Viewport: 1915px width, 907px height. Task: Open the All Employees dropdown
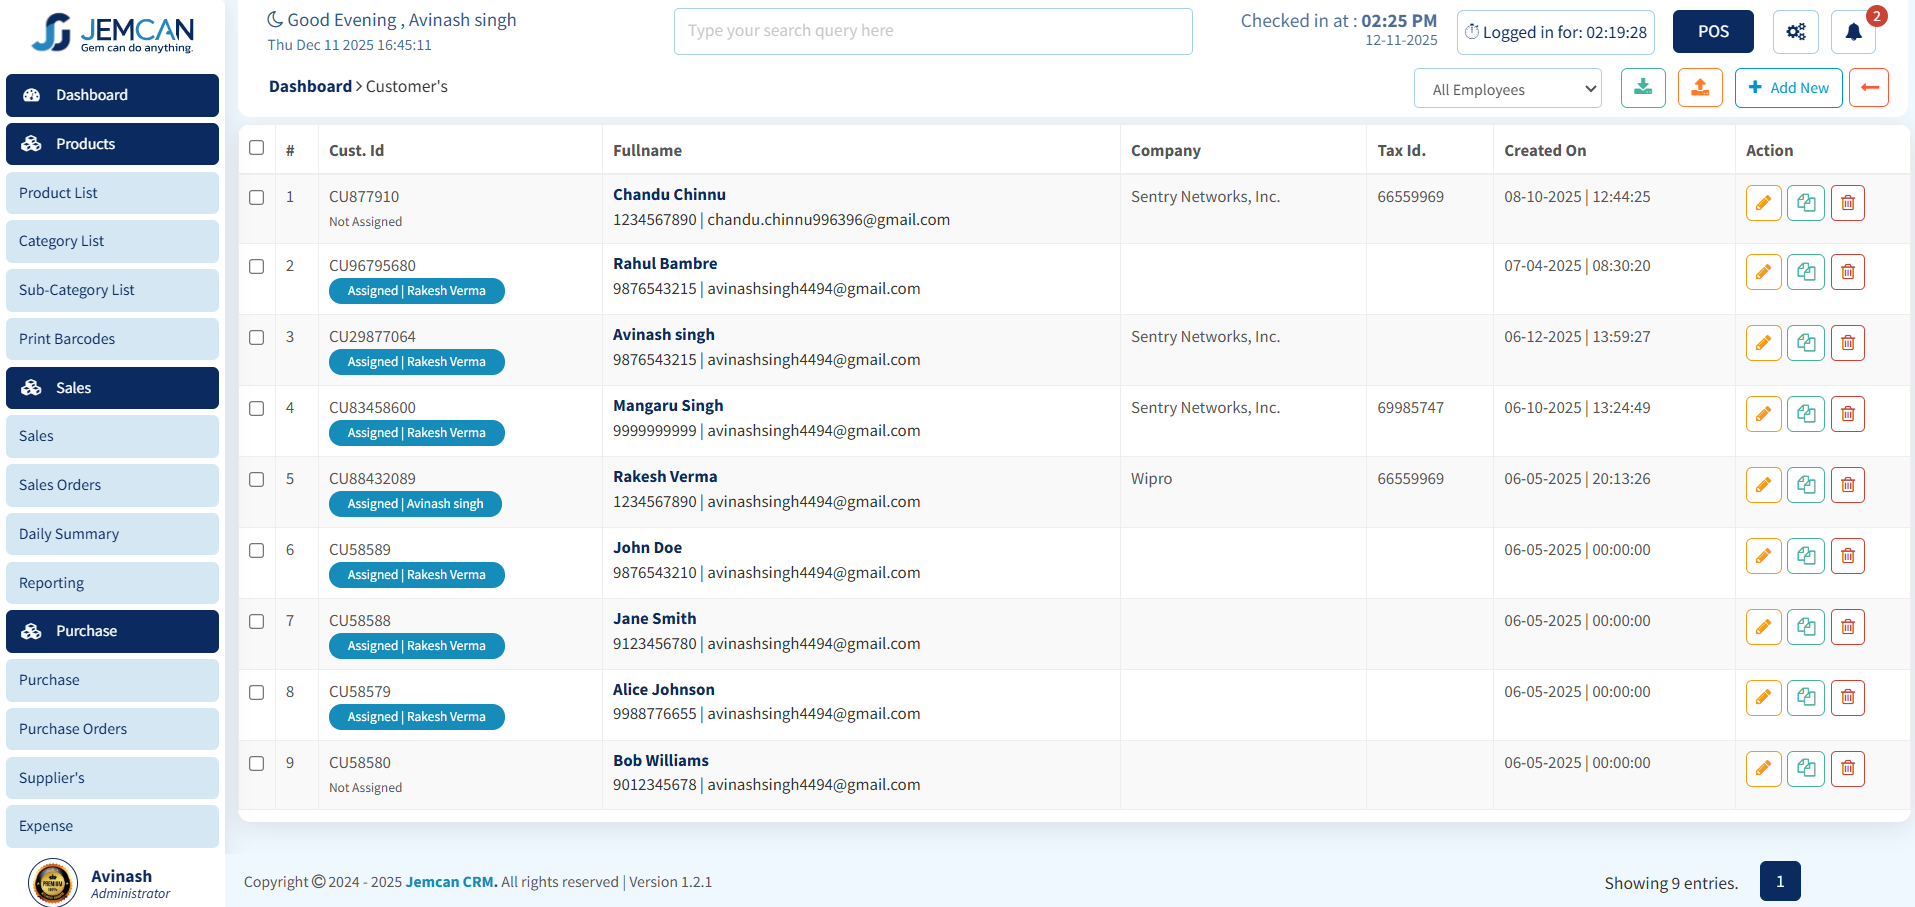(x=1507, y=88)
